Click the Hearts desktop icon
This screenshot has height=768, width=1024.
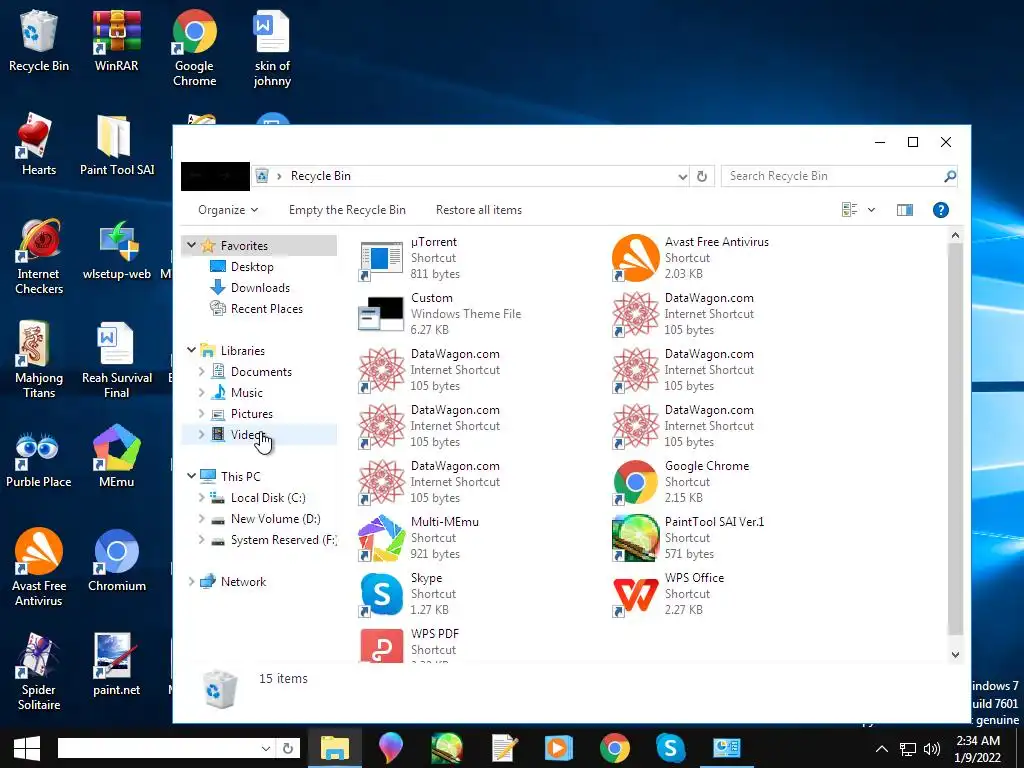point(39,144)
